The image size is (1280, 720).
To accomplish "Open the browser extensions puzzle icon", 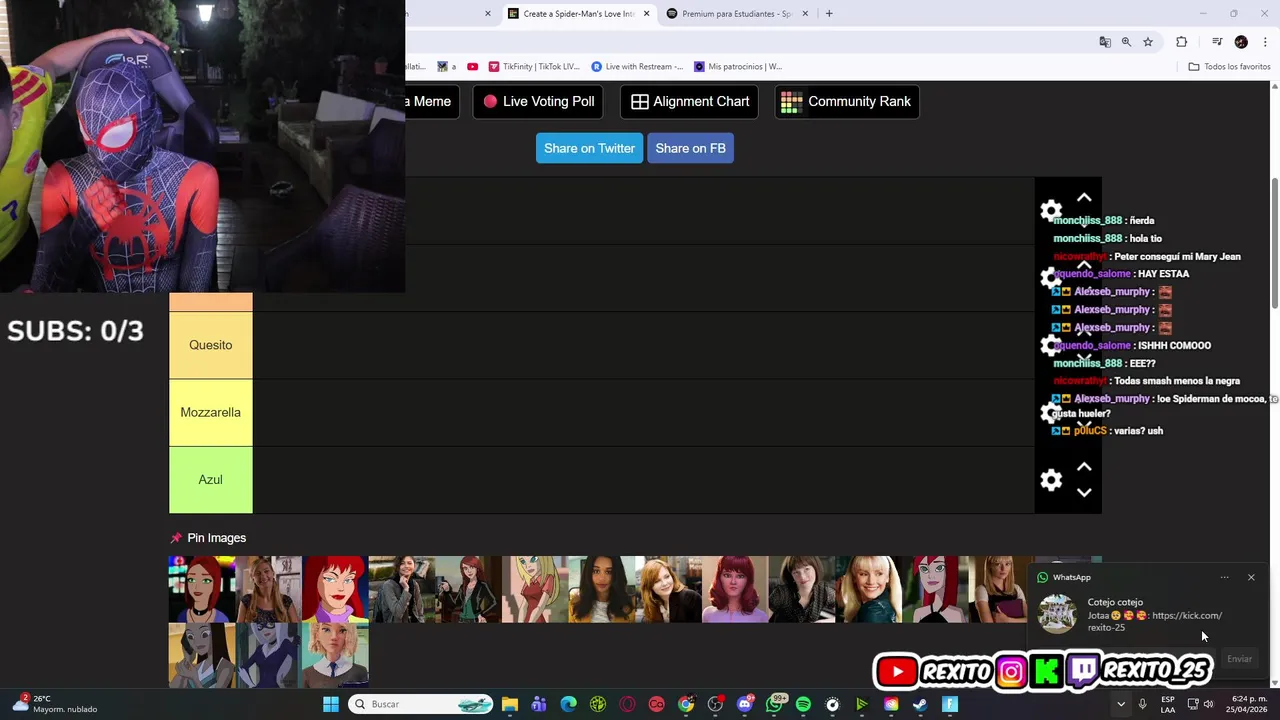I will point(1182,42).
